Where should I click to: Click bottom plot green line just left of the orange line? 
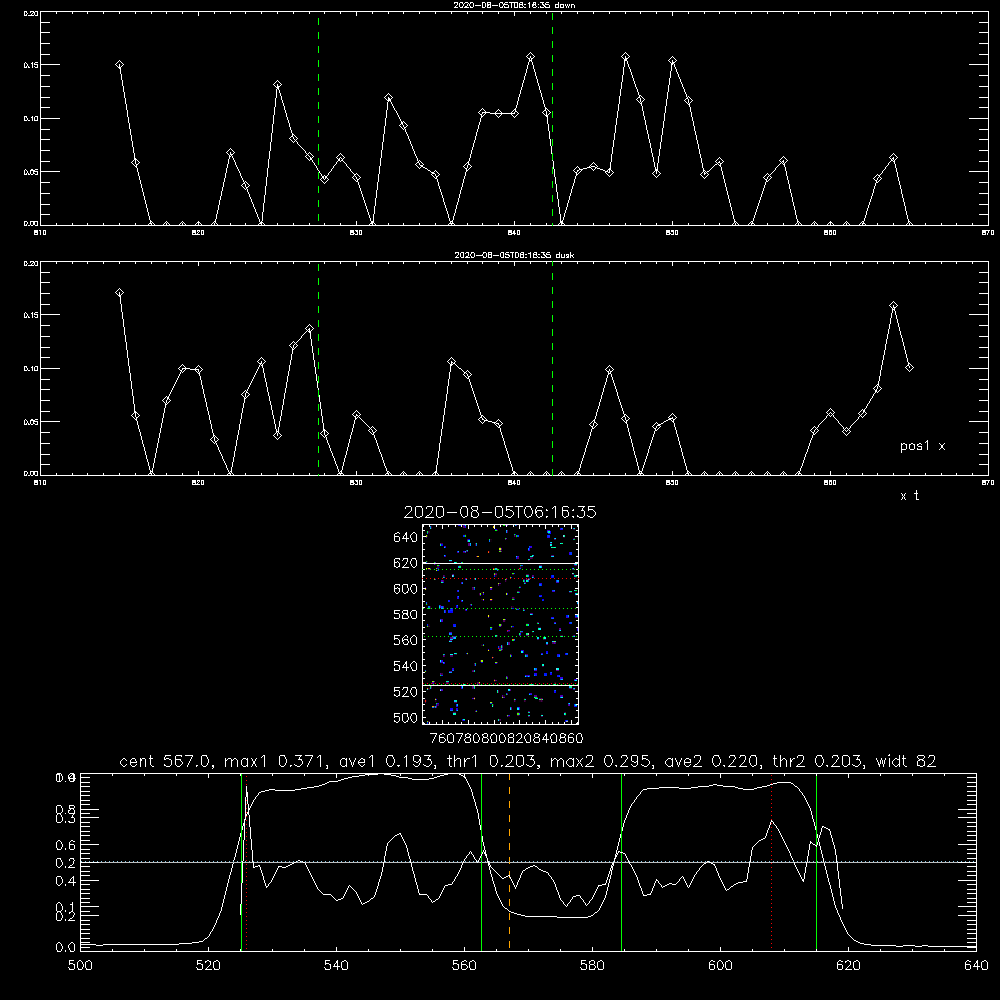[482, 861]
